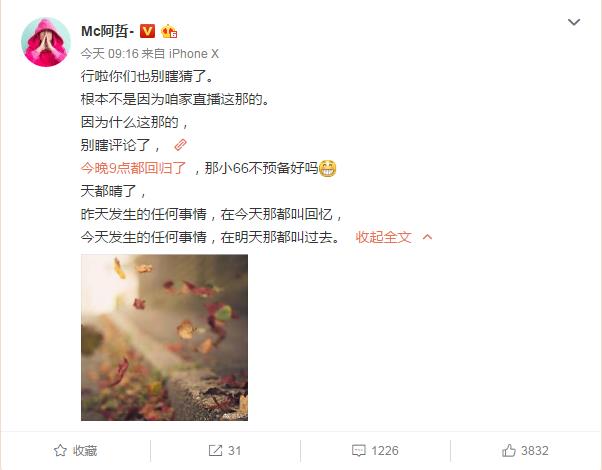The width and height of the screenshot is (602, 470).
Task: Click the star favorite icon
Action: coord(60,450)
